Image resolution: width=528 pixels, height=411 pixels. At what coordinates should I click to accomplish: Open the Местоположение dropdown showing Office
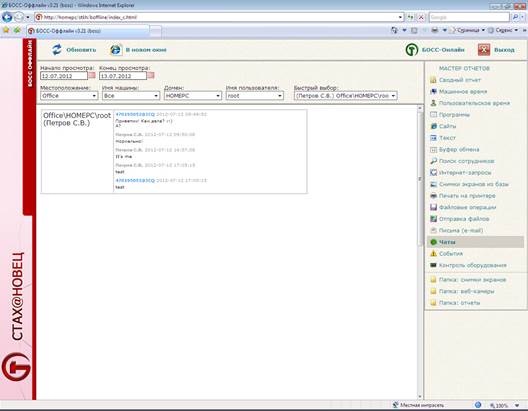[x=69, y=96]
